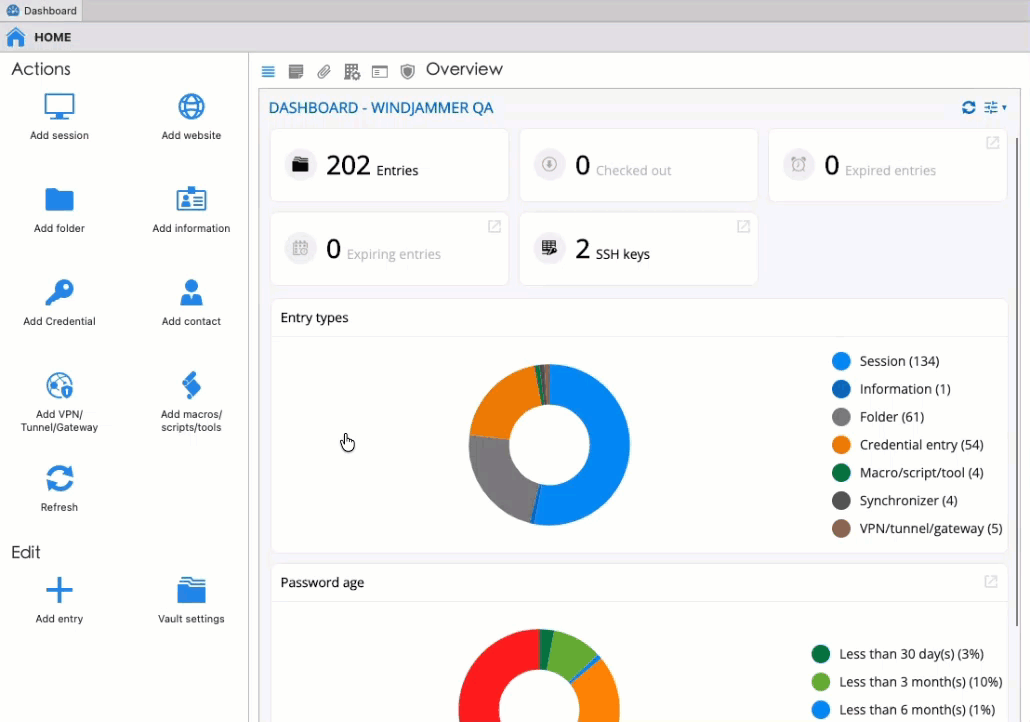
Task: Click the Refresh action in sidebar
Action: point(59,478)
